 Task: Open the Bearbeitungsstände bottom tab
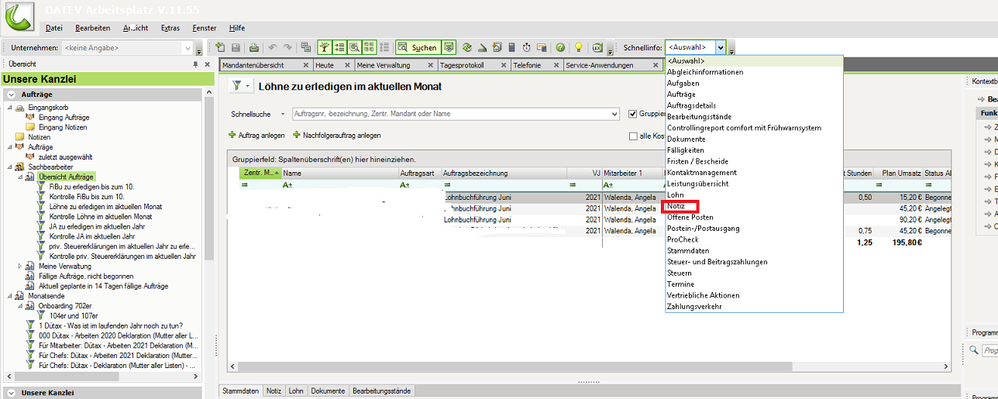pos(381,391)
